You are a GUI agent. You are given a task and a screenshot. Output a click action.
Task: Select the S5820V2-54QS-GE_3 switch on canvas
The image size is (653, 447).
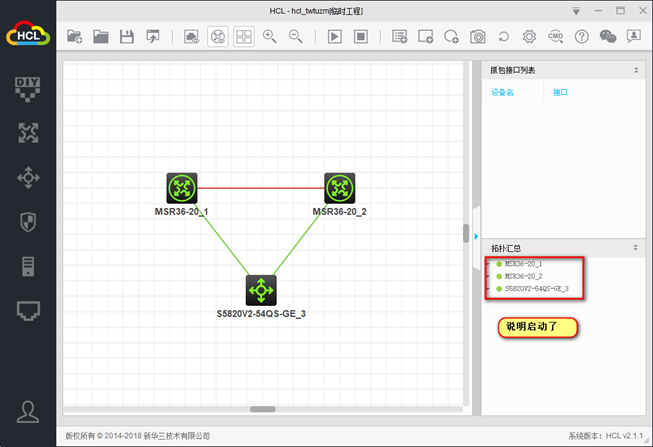point(261,290)
